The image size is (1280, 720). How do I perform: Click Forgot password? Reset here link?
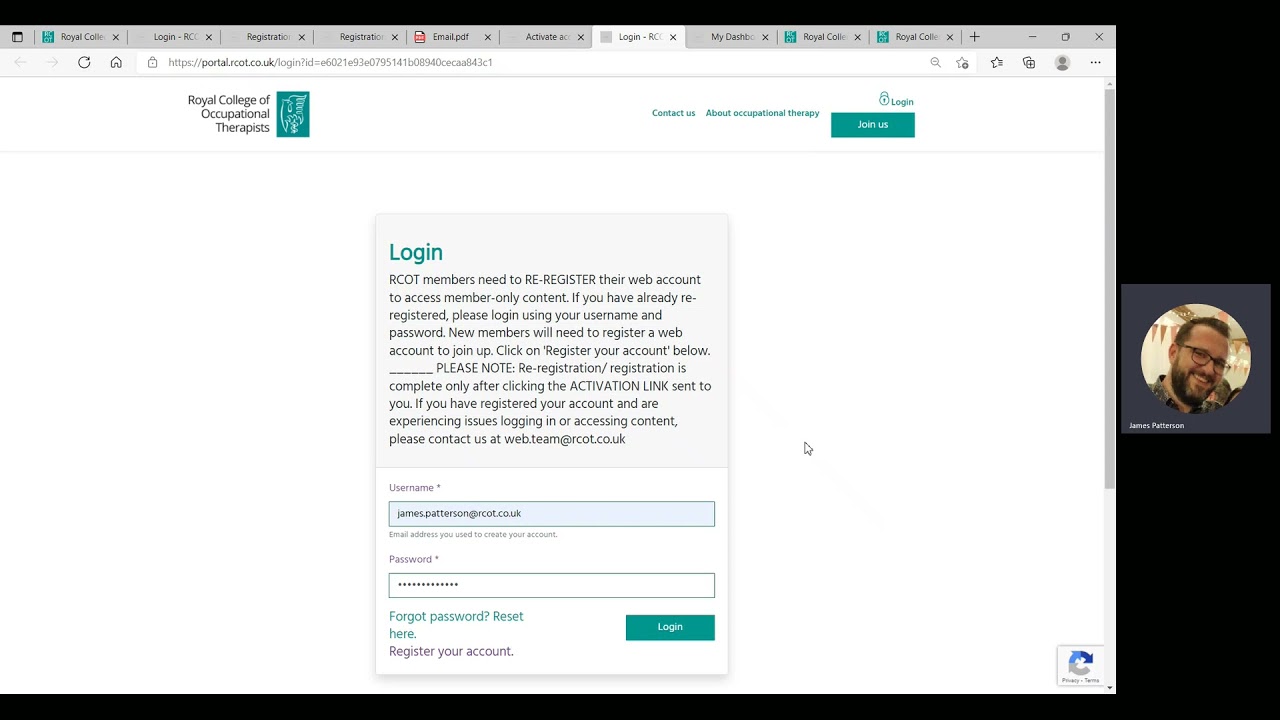click(x=456, y=625)
